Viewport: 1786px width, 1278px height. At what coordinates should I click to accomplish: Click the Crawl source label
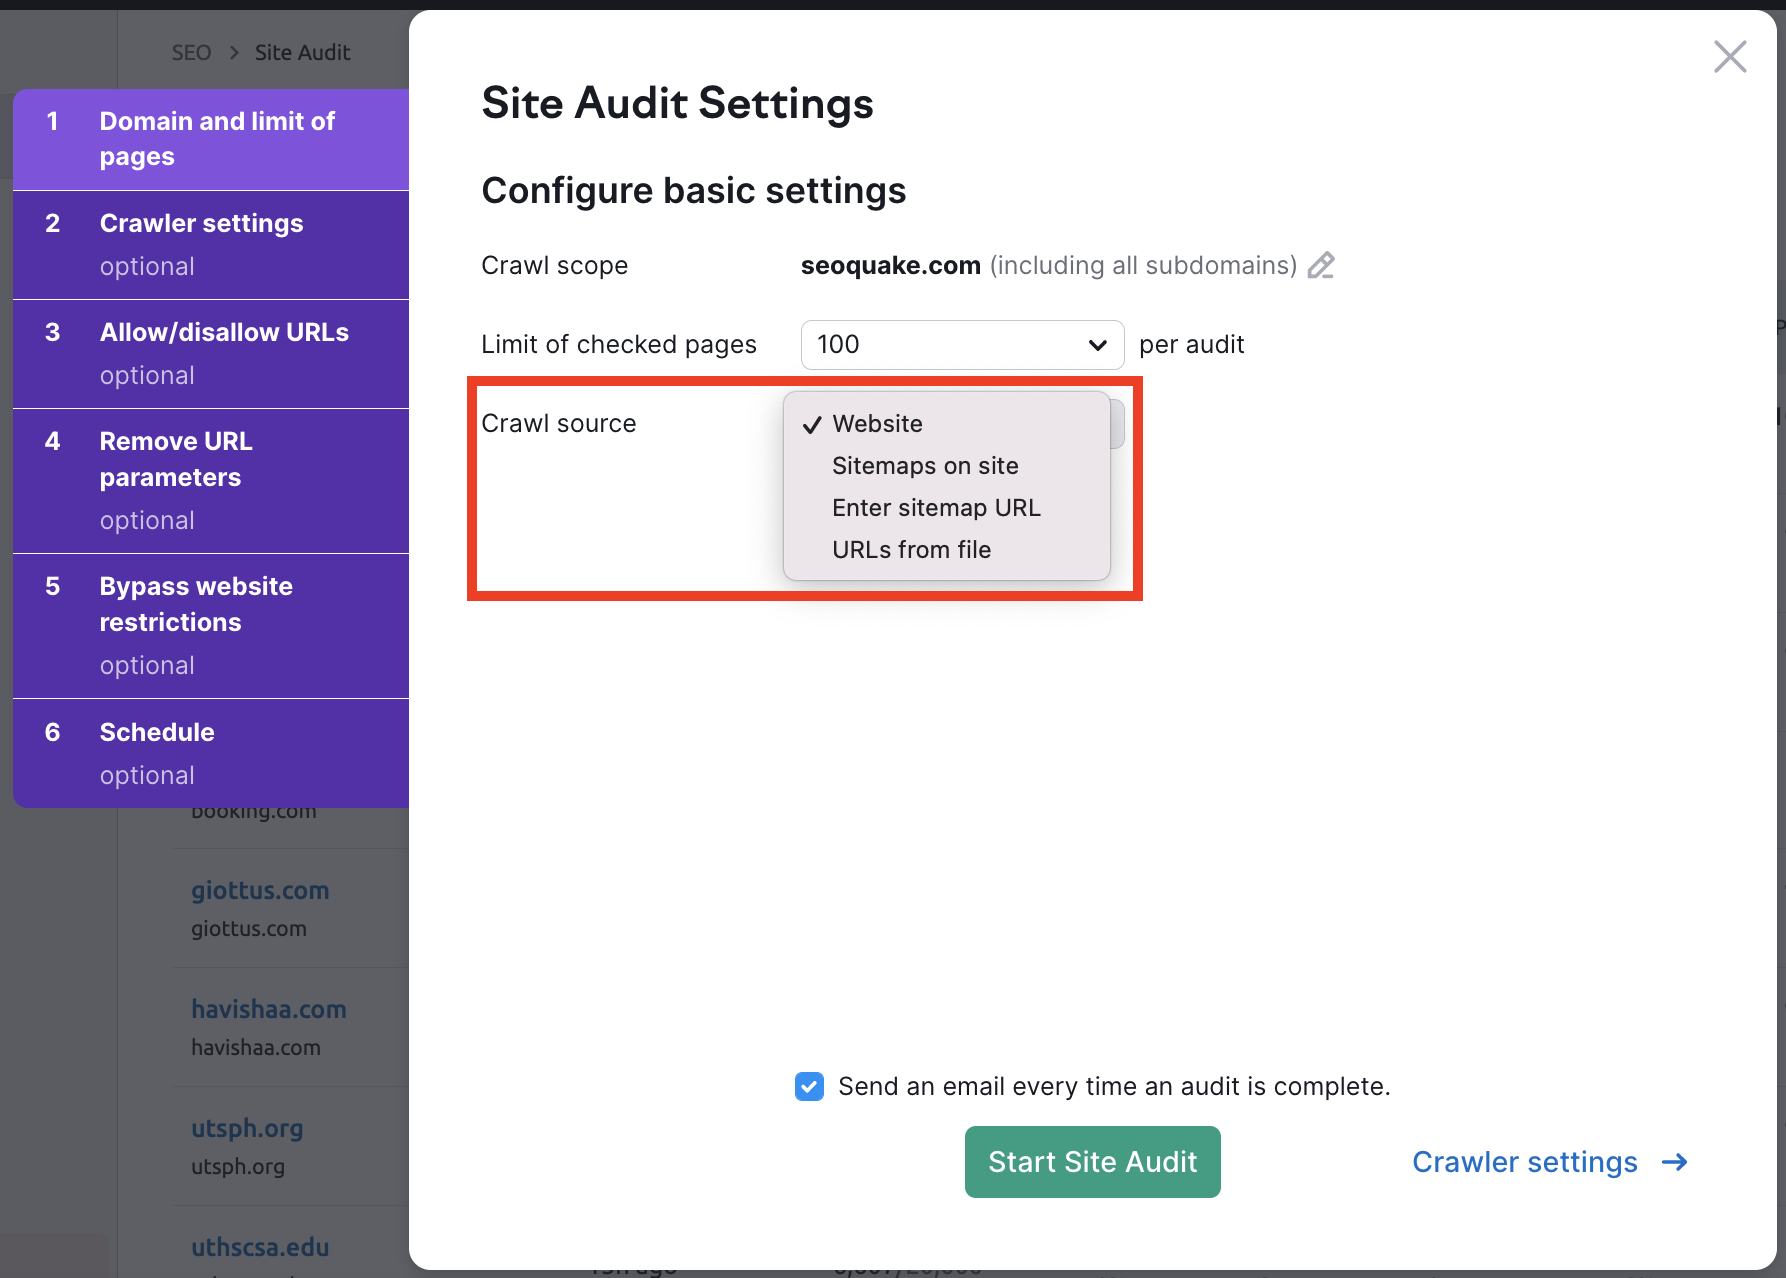tap(558, 424)
